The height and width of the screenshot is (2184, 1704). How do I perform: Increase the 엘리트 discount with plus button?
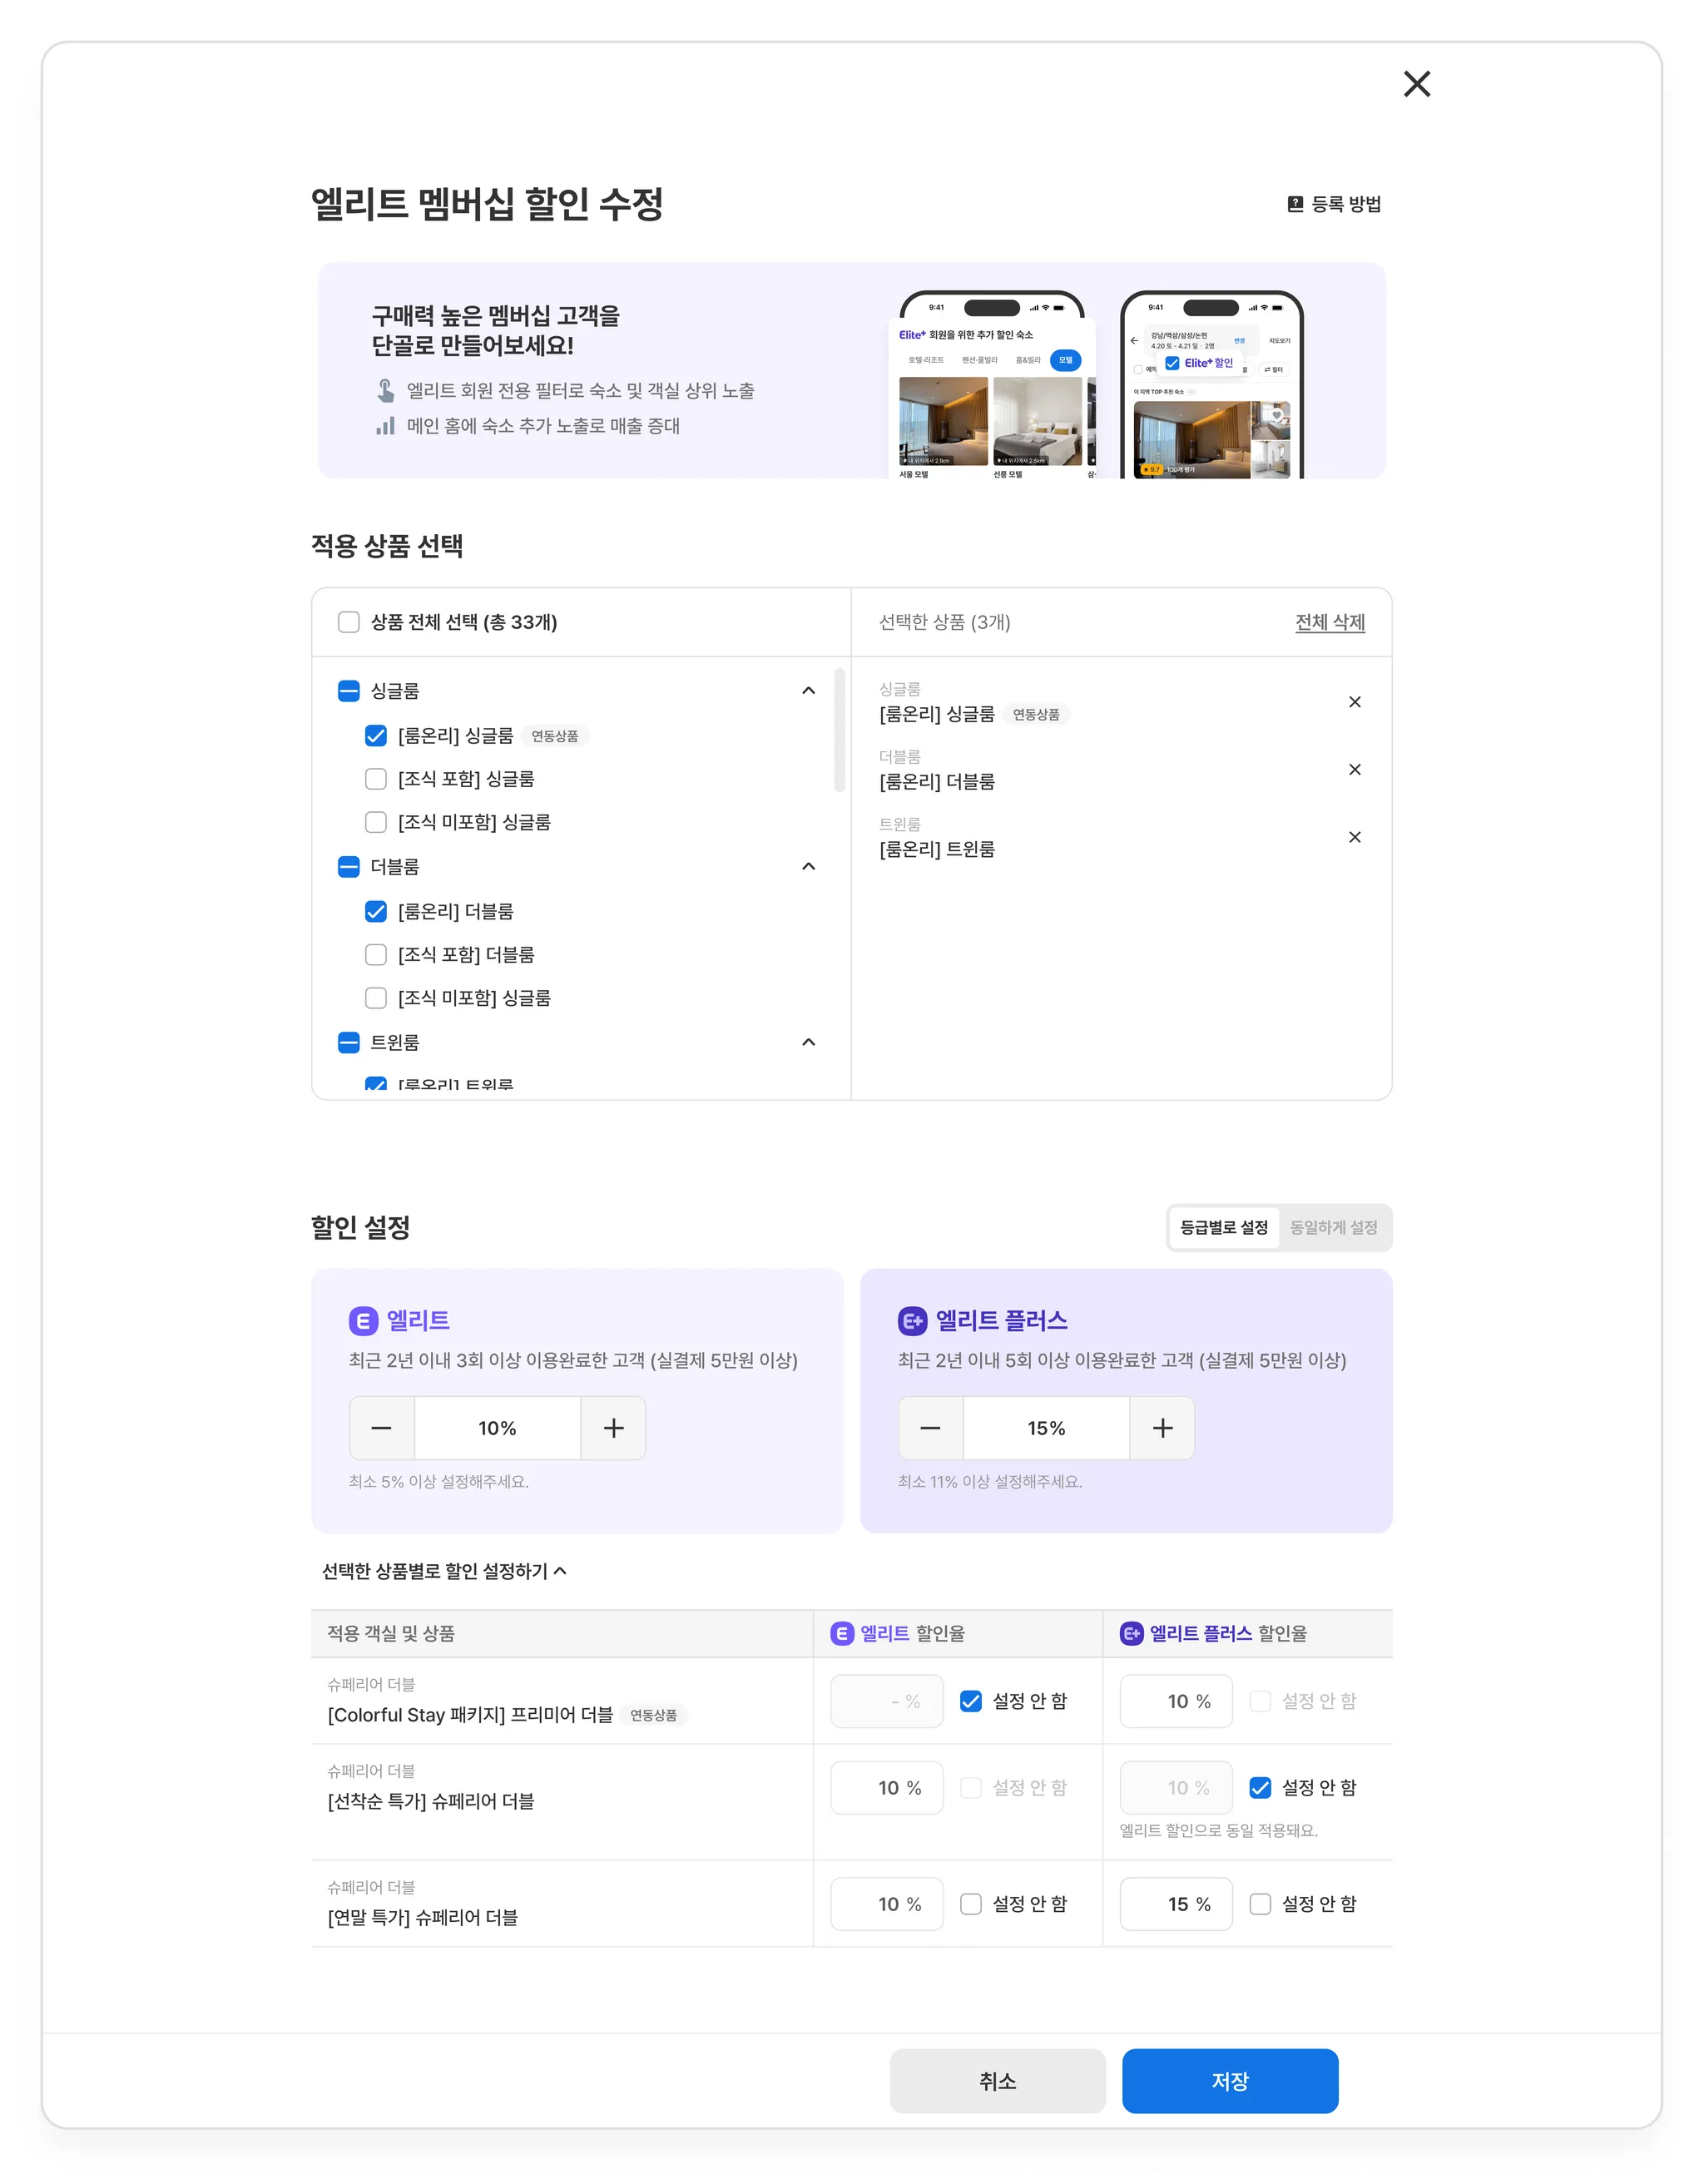coord(613,1428)
